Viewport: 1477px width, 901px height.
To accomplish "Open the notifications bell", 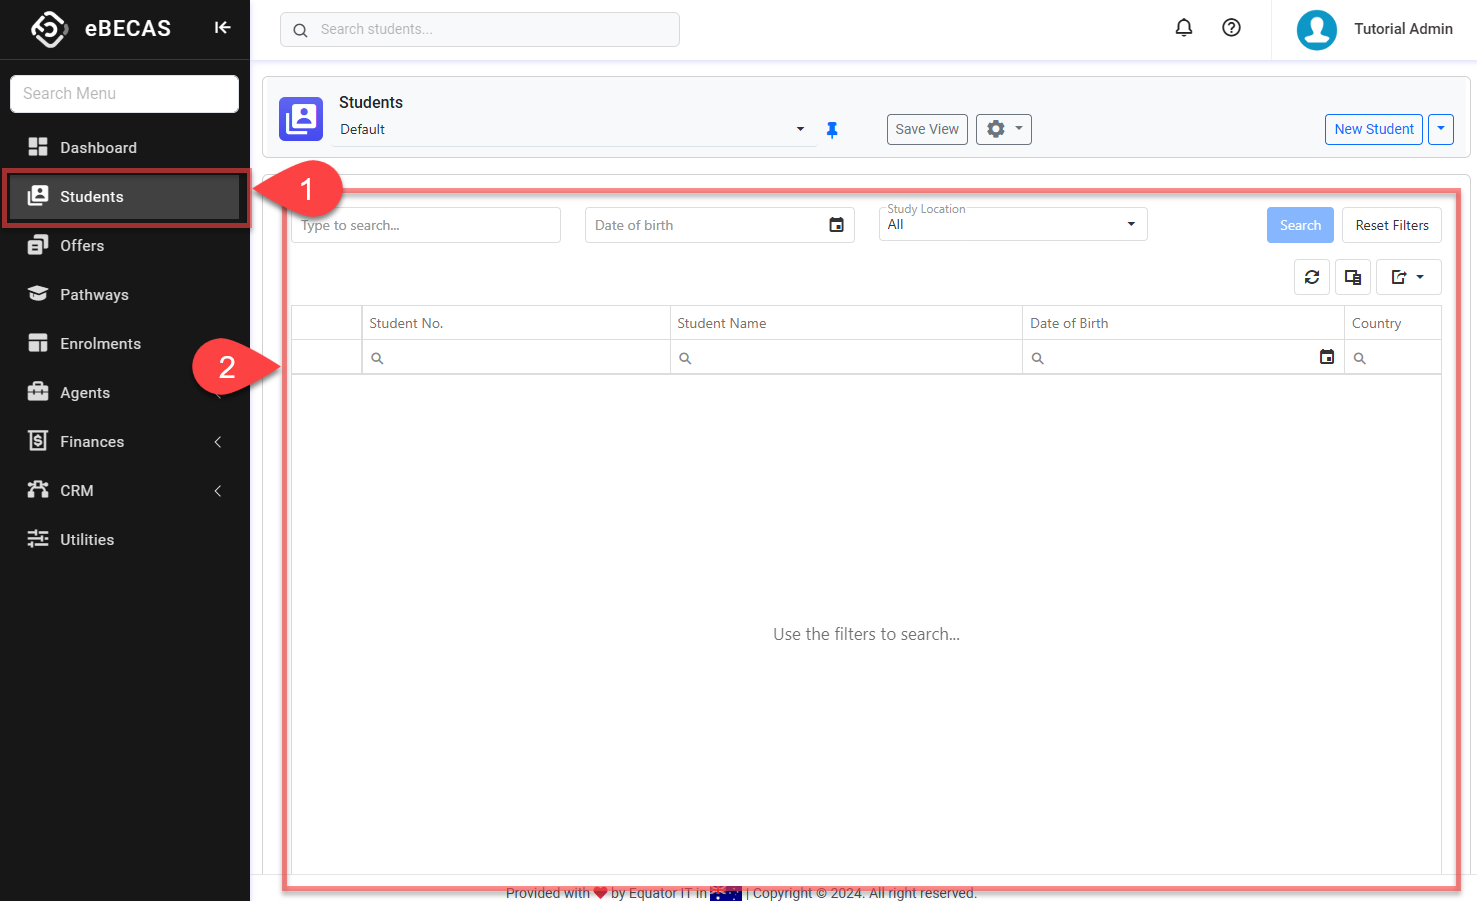I will tap(1183, 28).
